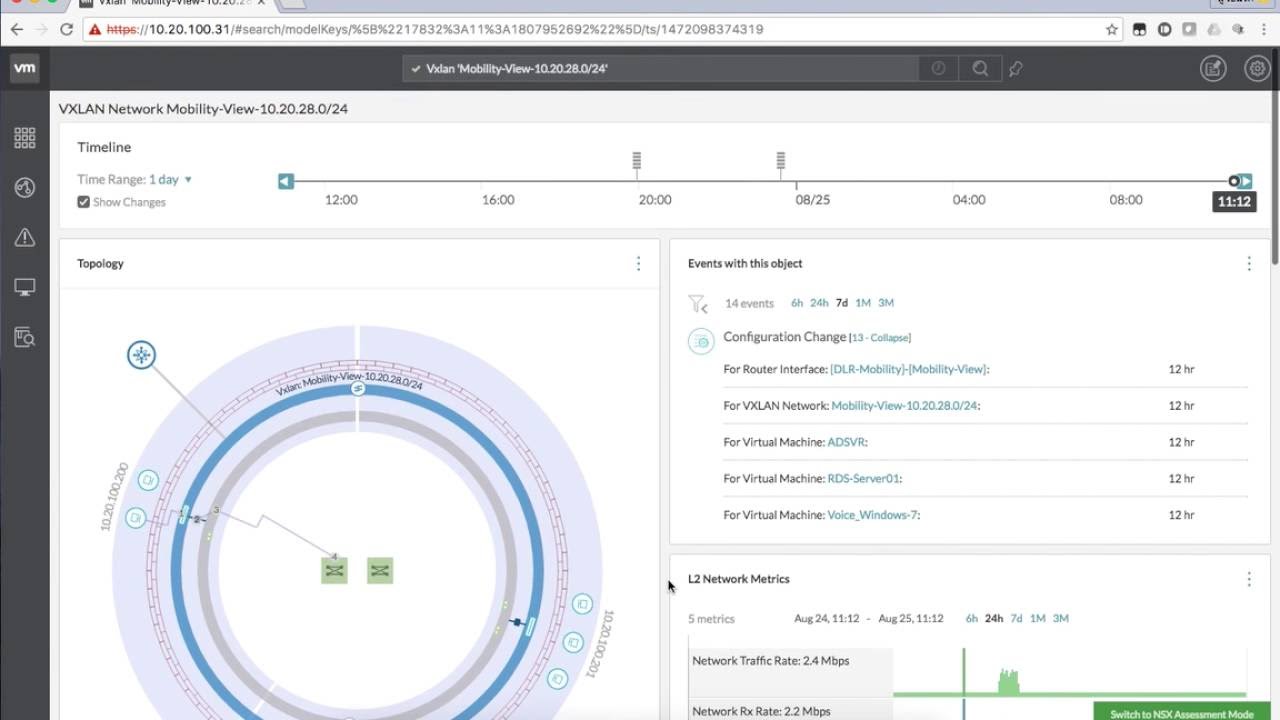1280x720 pixels.
Task: Select the 6h filter in Events panel
Action: (x=797, y=303)
